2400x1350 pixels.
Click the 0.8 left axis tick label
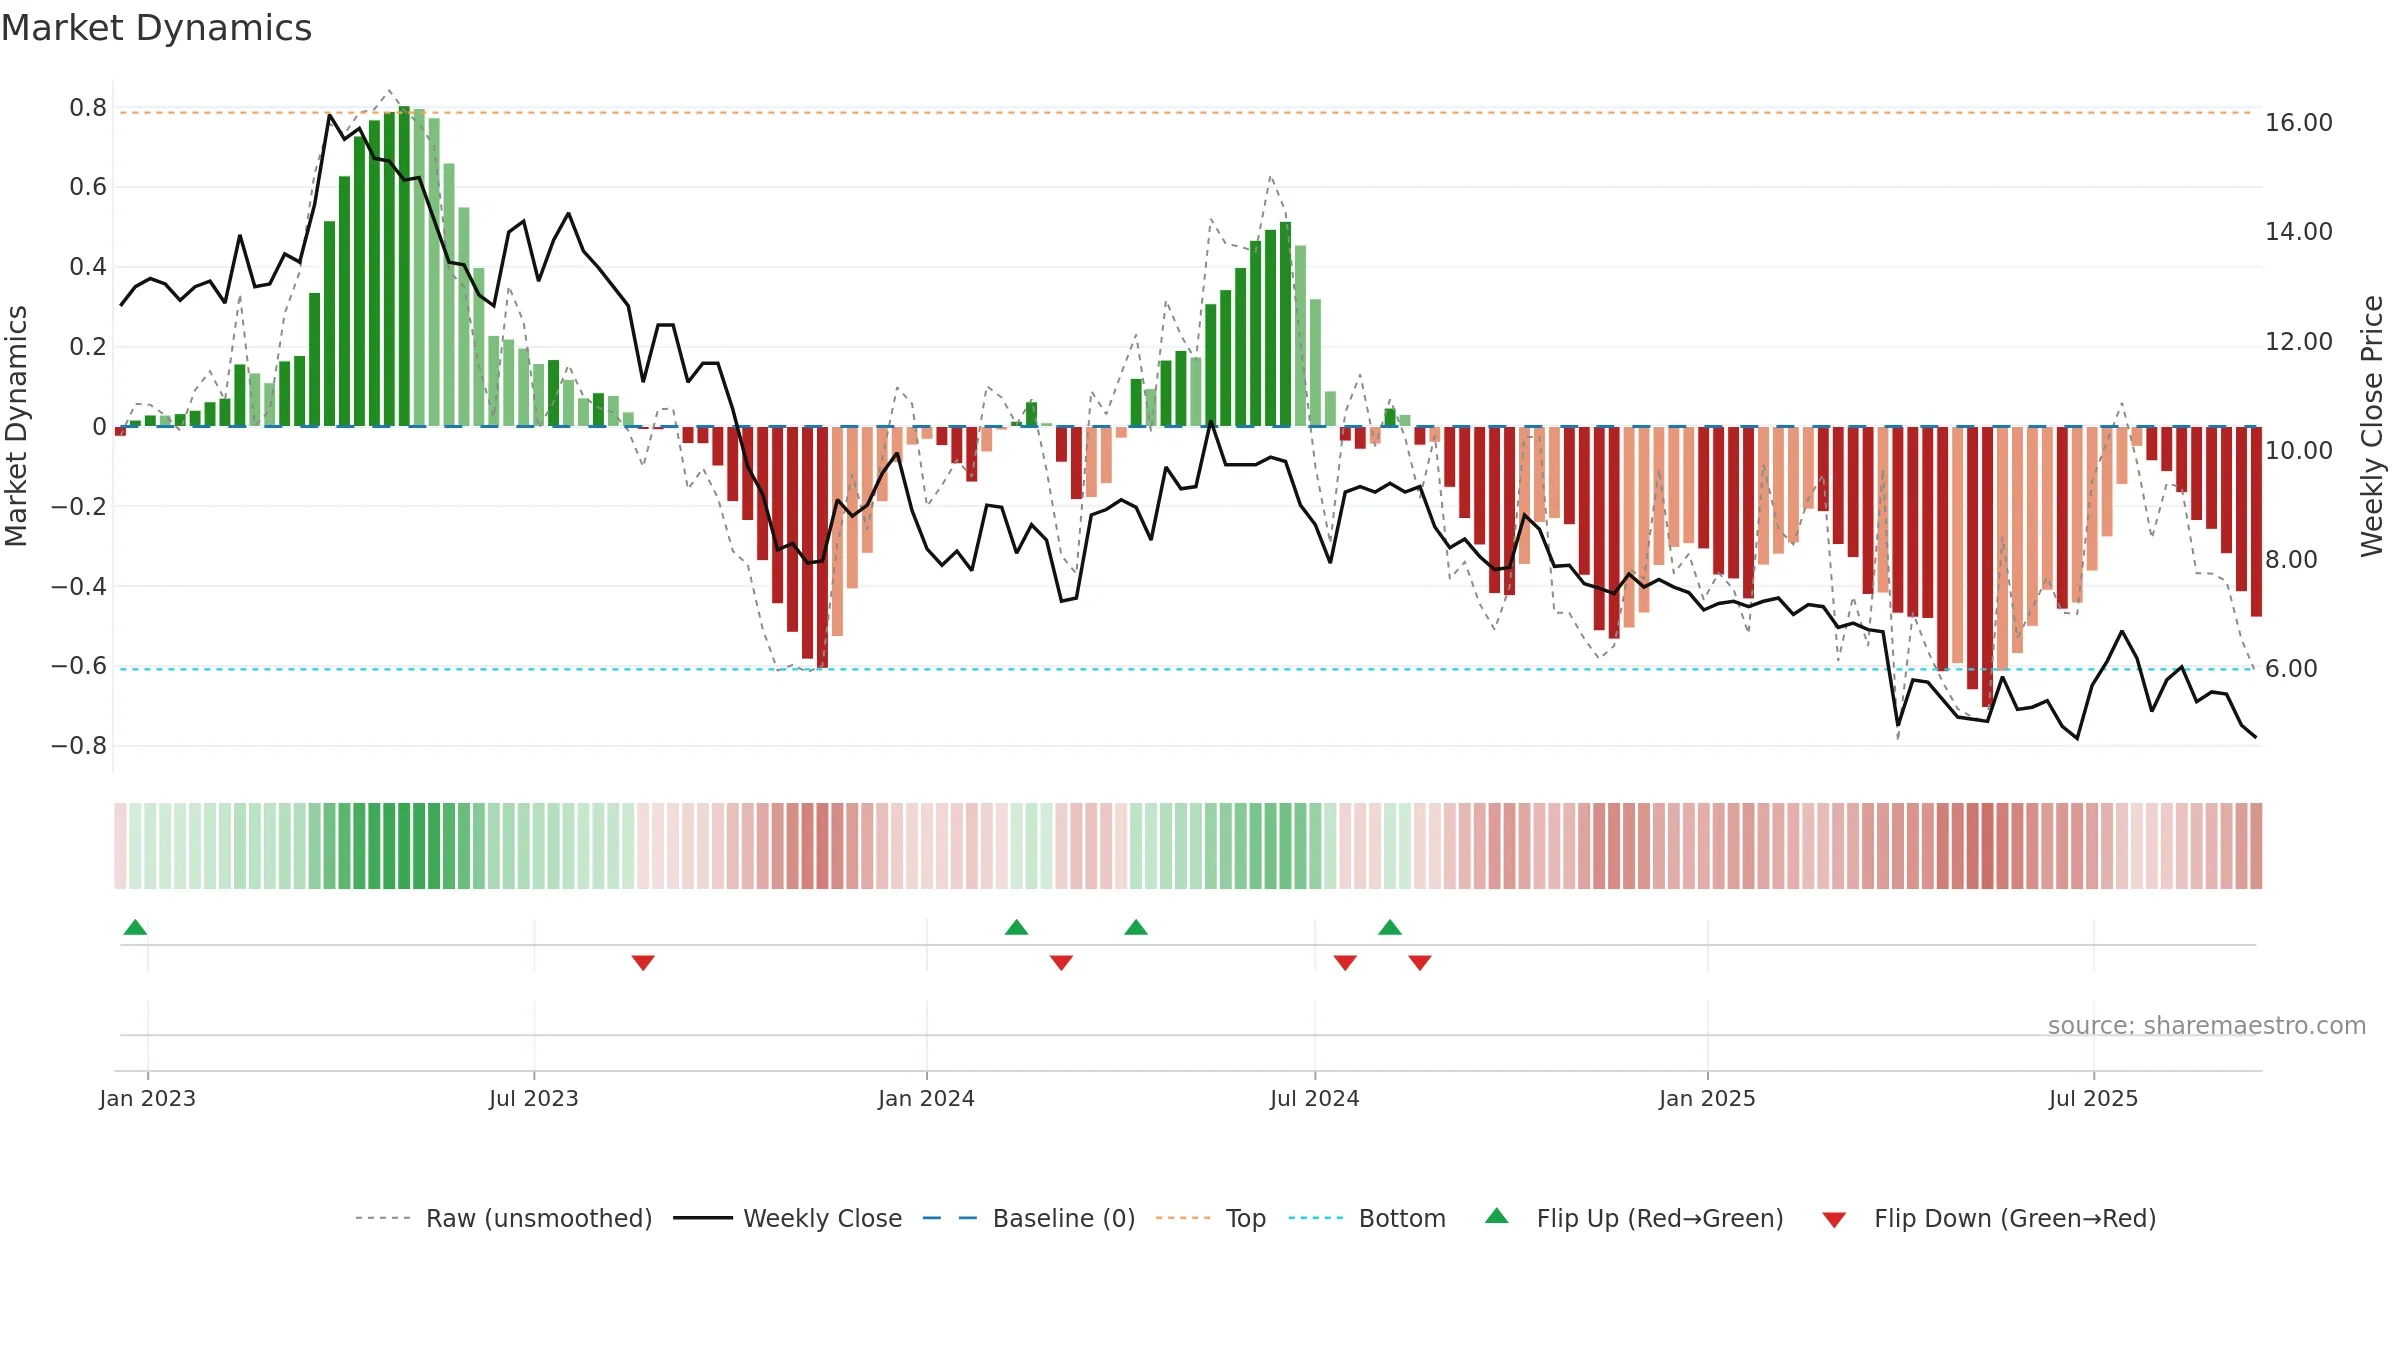click(x=88, y=107)
